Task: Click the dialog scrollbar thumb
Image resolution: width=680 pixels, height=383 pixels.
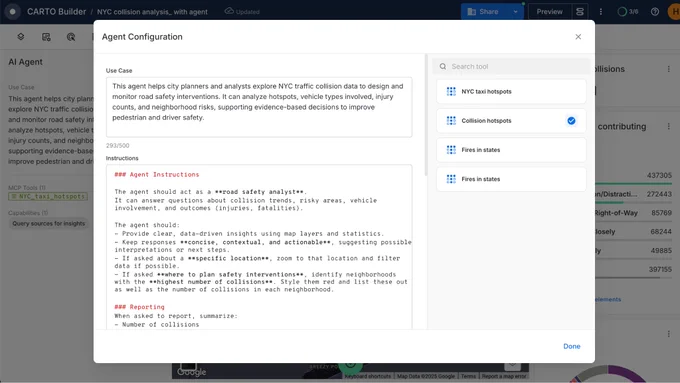Action: coord(426,115)
